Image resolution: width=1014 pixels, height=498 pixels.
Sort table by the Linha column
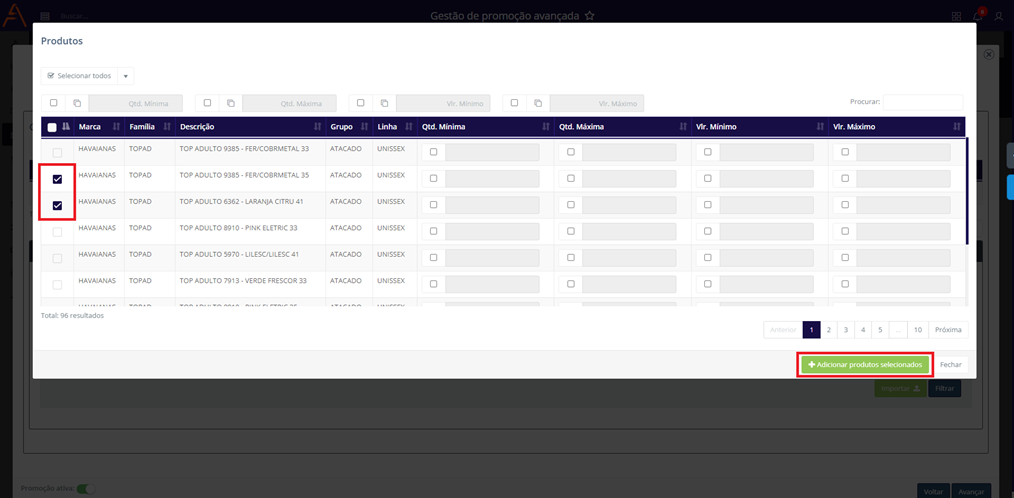point(395,127)
